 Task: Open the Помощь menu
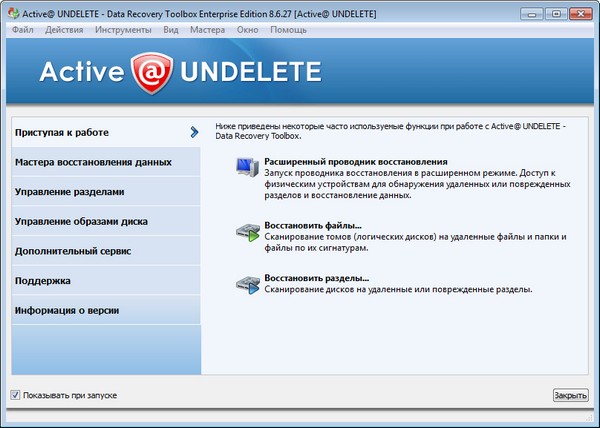coord(288,30)
